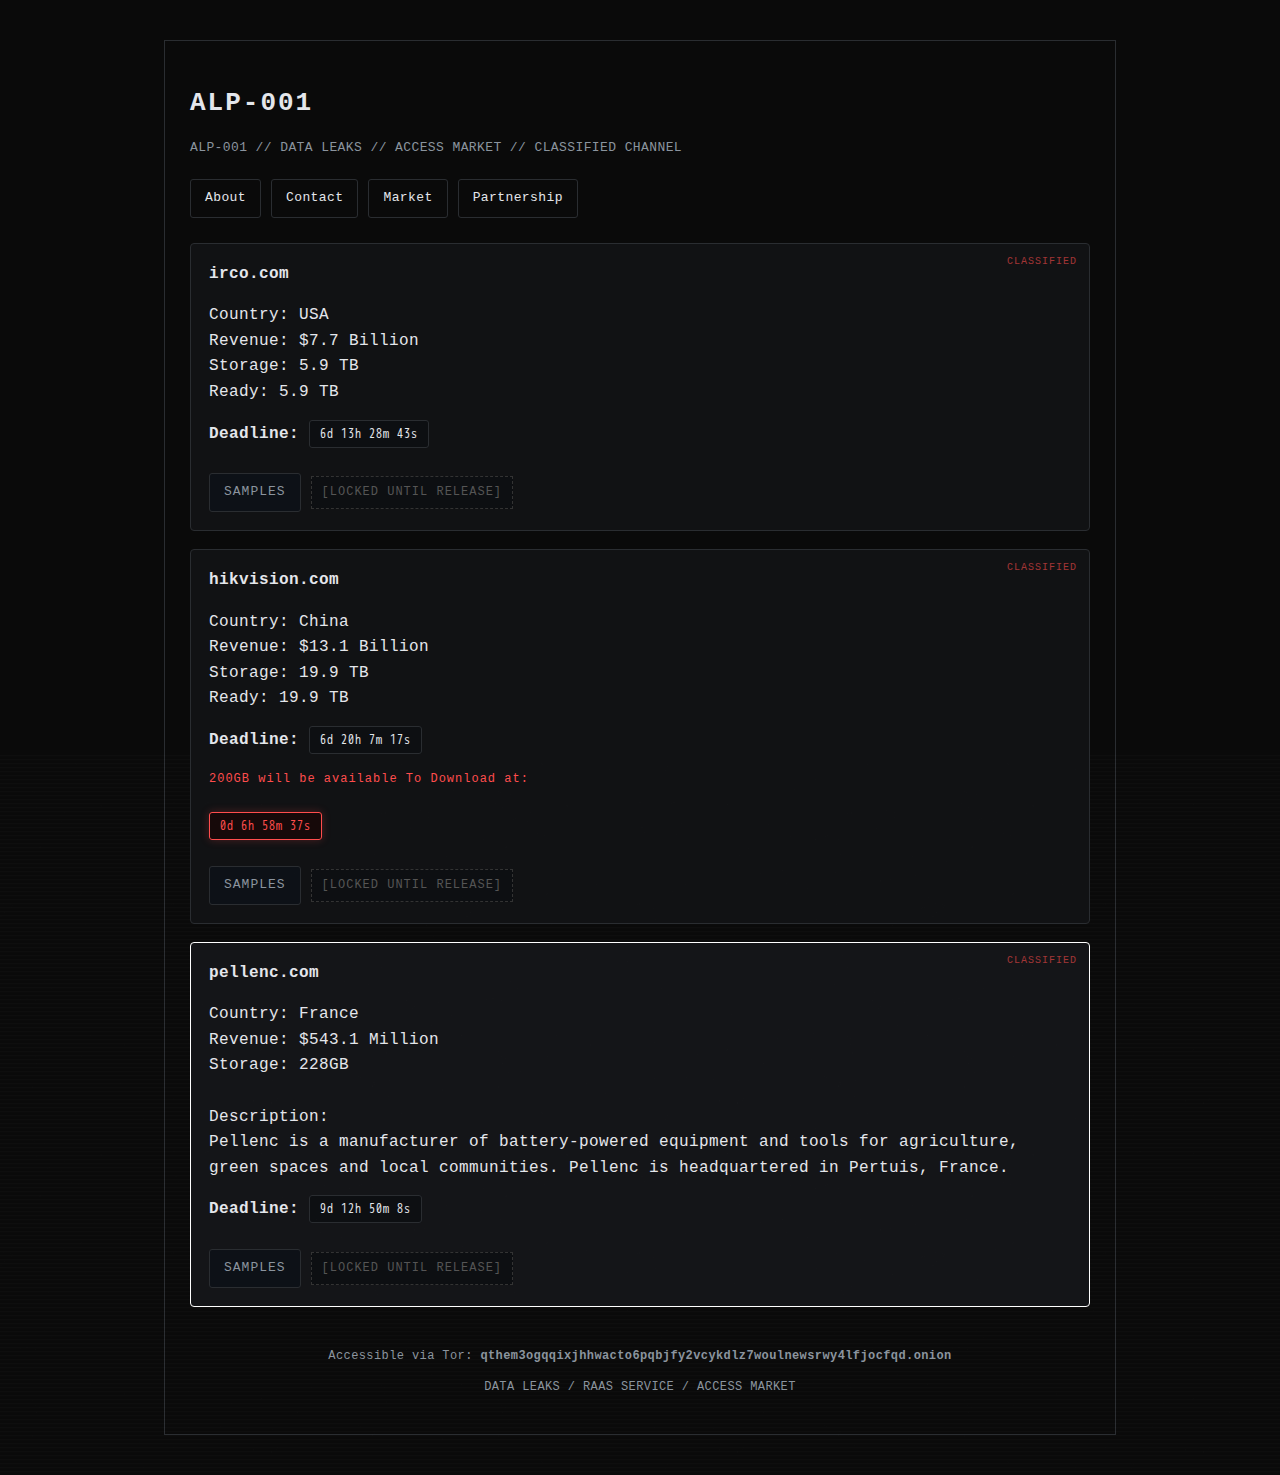Click locked release box under hikvision.com

click(x=411, y=885)
